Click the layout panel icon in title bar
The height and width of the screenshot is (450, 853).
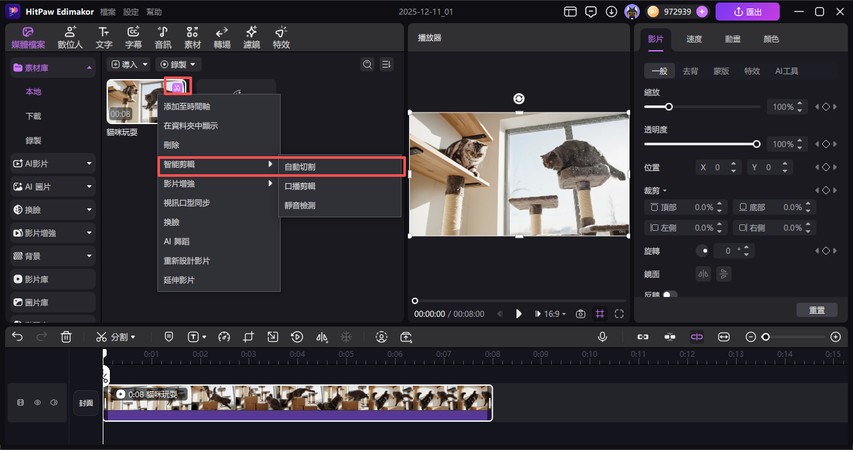pyautogui.click(x=570, y=11)
